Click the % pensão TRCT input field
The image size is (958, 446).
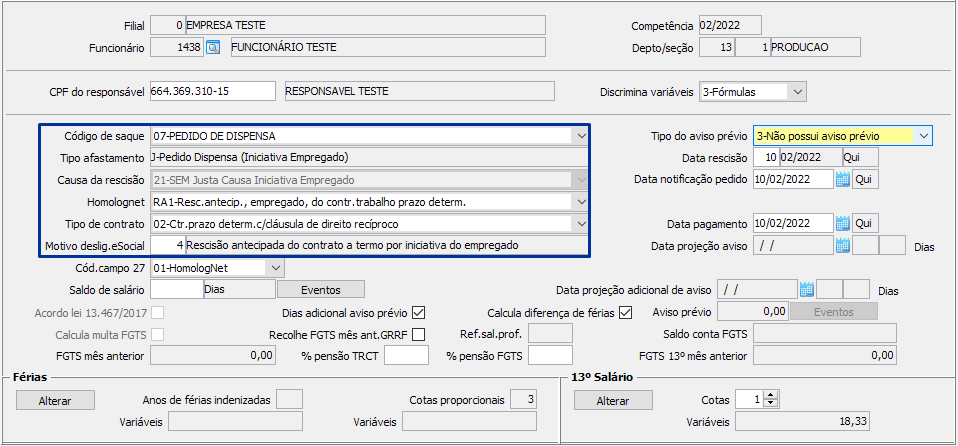[406, 355]
